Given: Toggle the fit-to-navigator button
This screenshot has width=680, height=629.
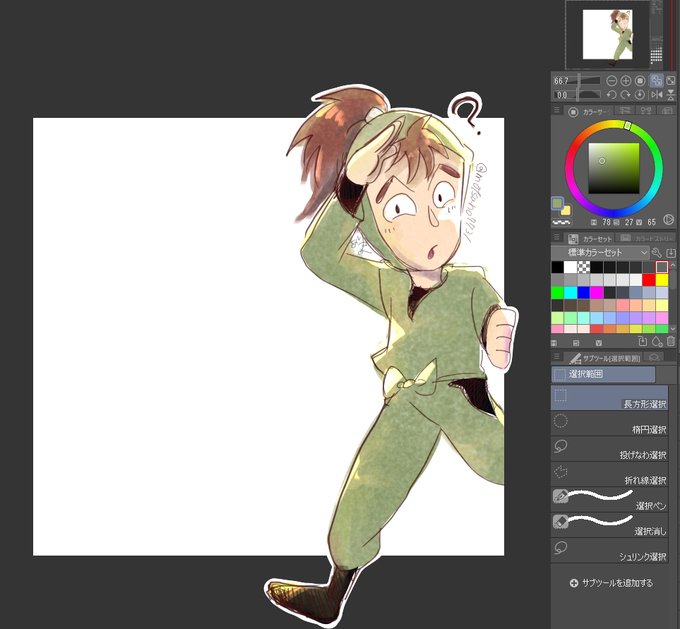Looking at the screenshot, I should tap(657, 81).
